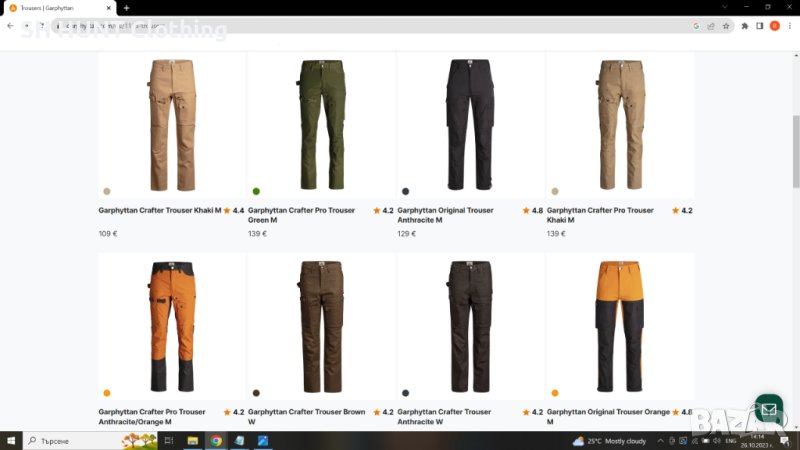The width and height of the screenshot is (800, 450).
Task: Click the Crafter Trouser Brown W product image
Action: point(320,325)
